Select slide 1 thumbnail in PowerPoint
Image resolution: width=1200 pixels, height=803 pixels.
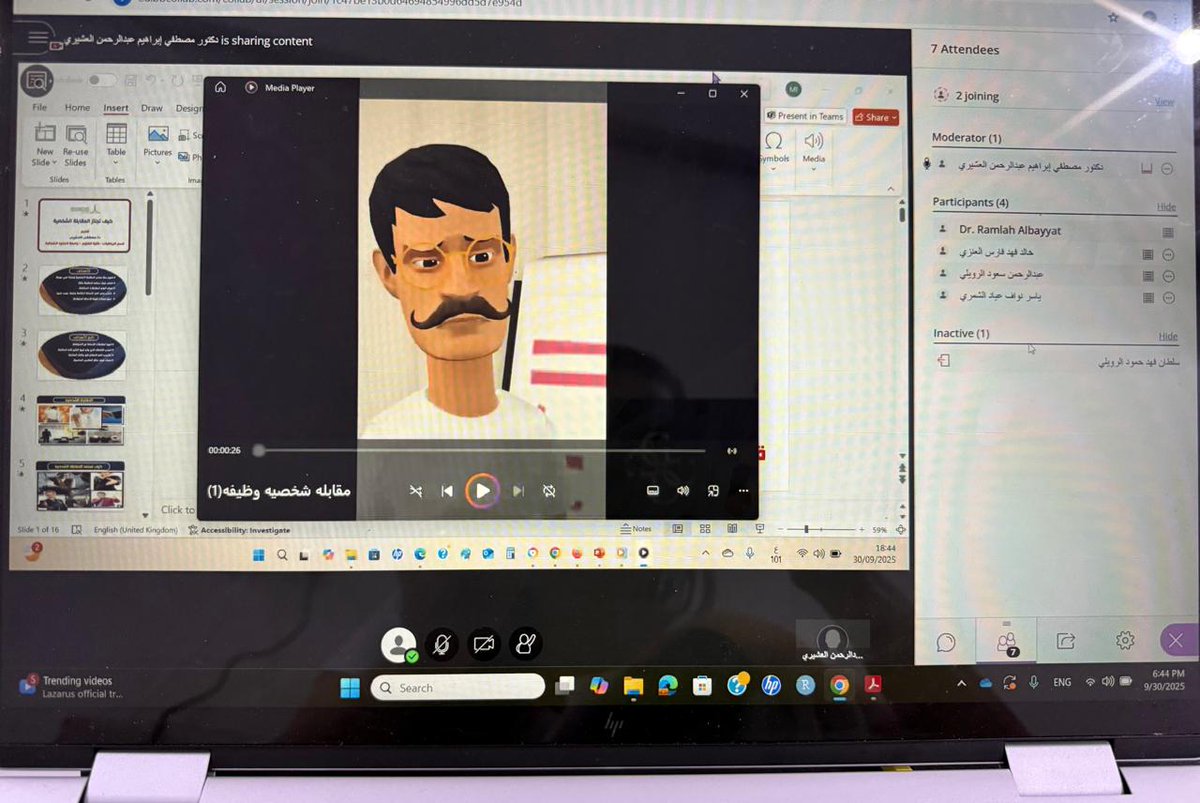[84, 225]
